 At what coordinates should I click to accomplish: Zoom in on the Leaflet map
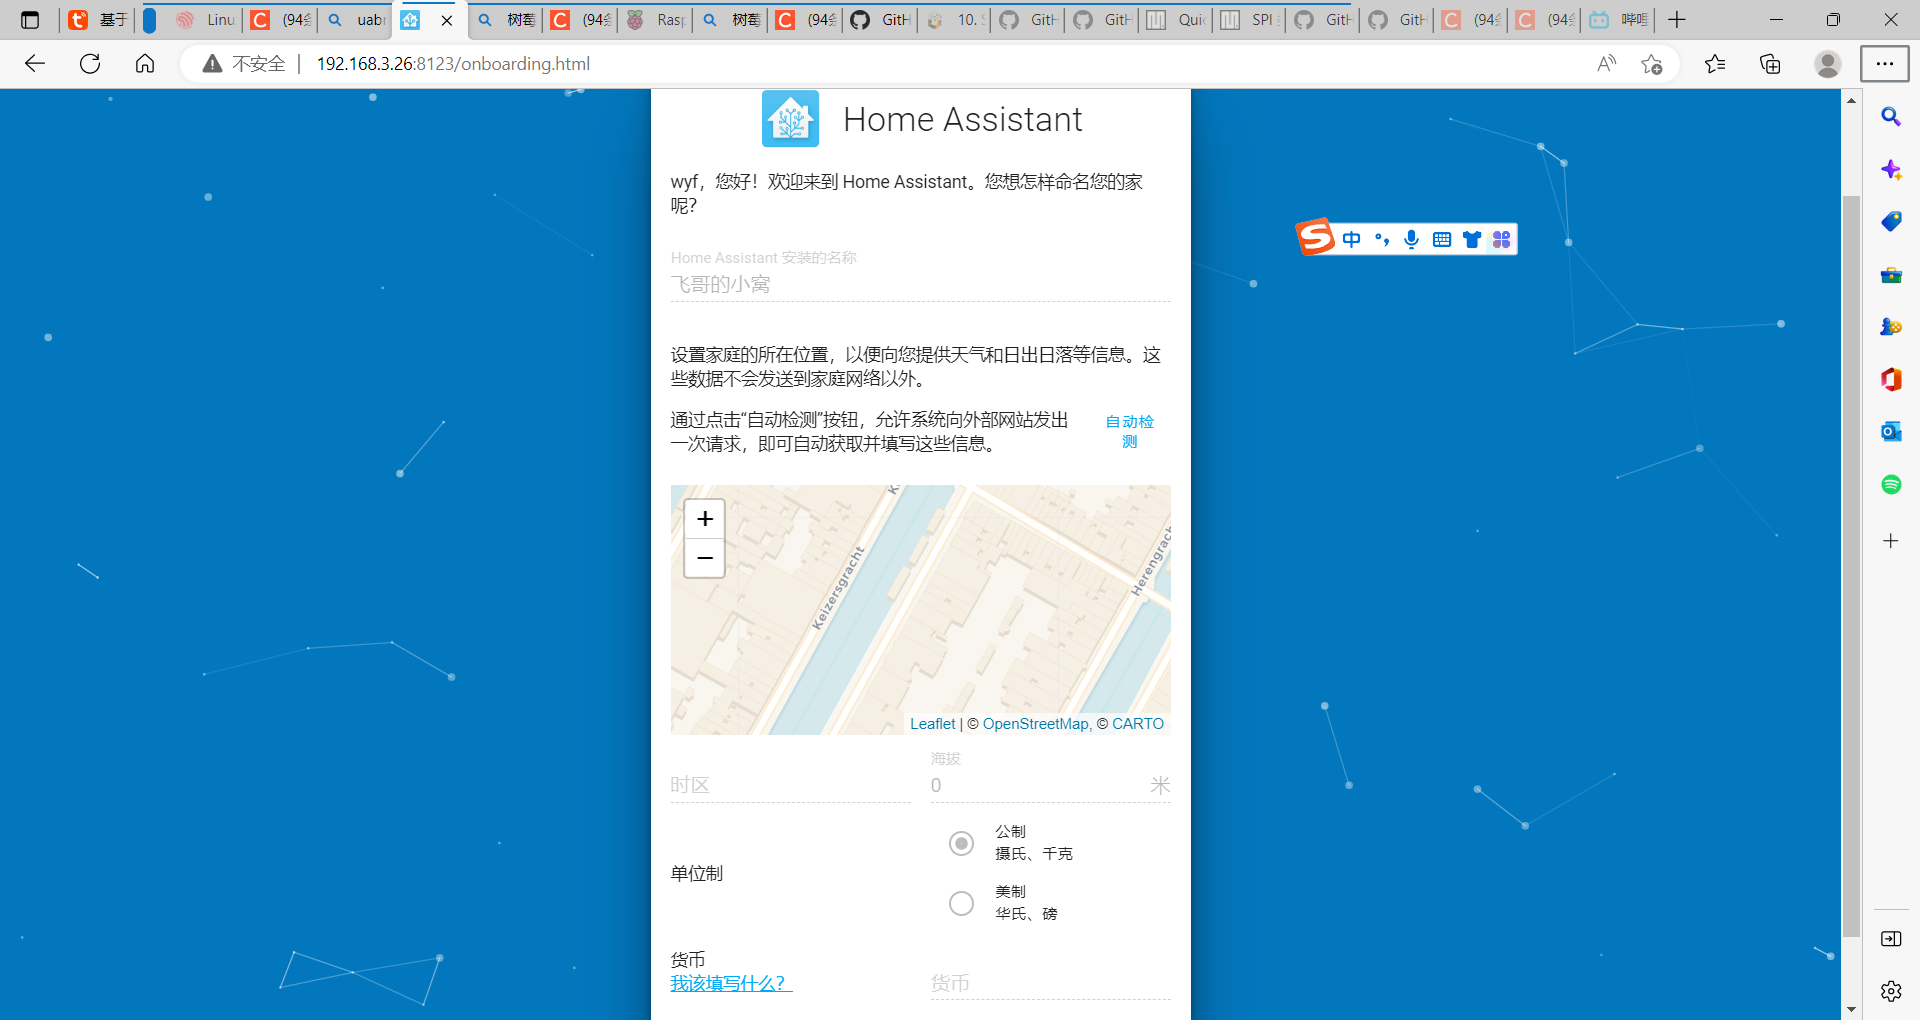[x=705, y=519]
